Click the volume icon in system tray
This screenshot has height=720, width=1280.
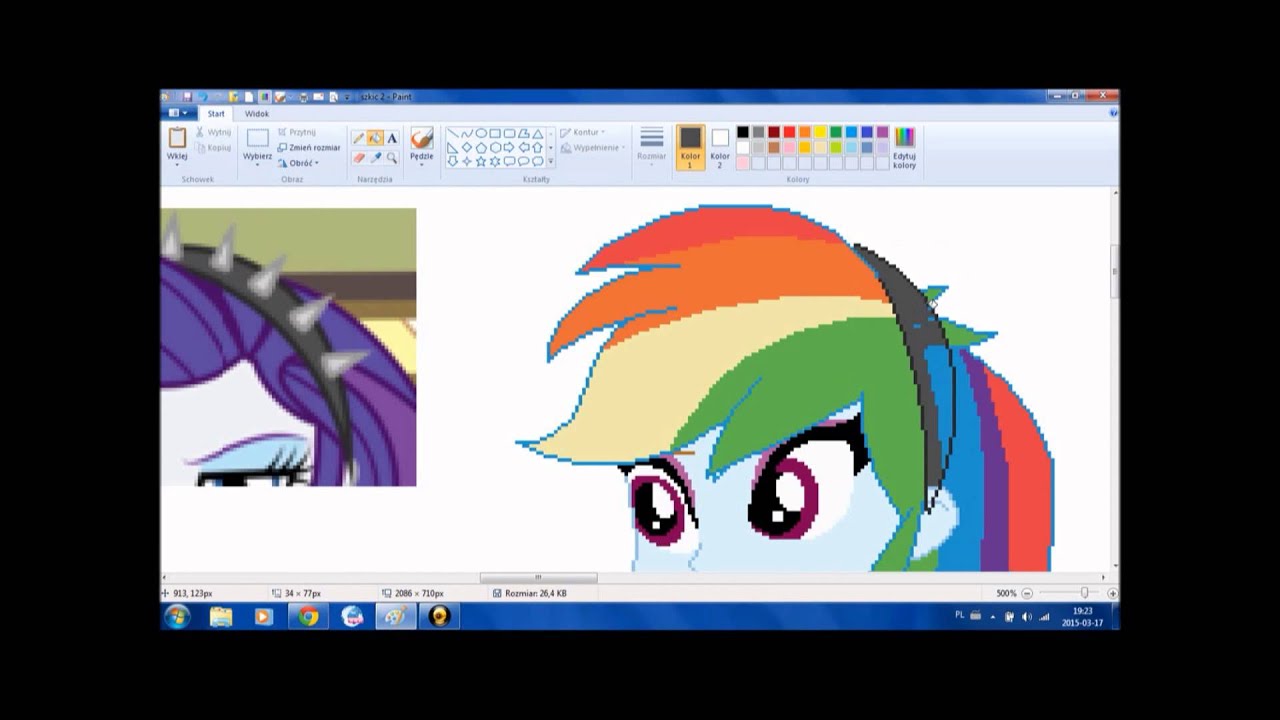coord(1027,617)
